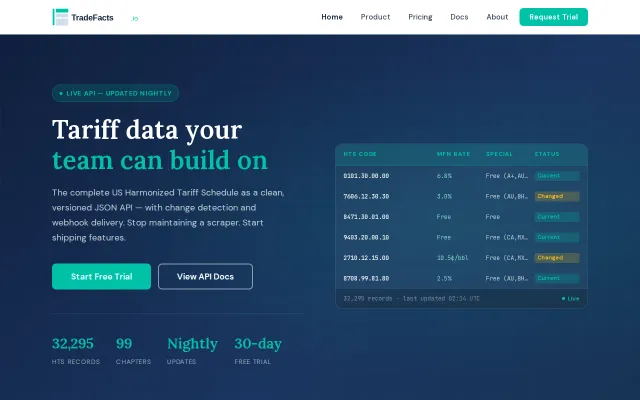Click the Free (A+,AU… special cell
640x400 pixels.
coord(507,176)
